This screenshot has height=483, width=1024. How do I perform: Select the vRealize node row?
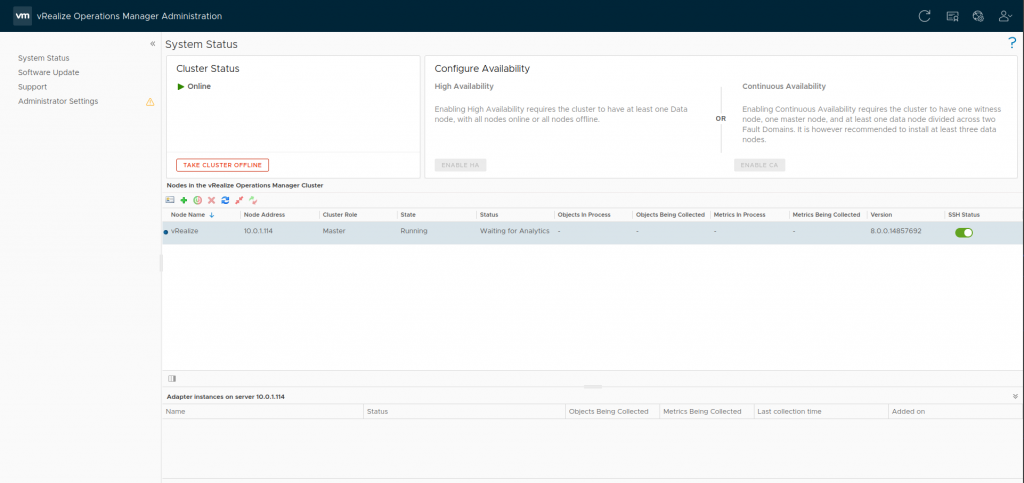[x=400, y=231]
